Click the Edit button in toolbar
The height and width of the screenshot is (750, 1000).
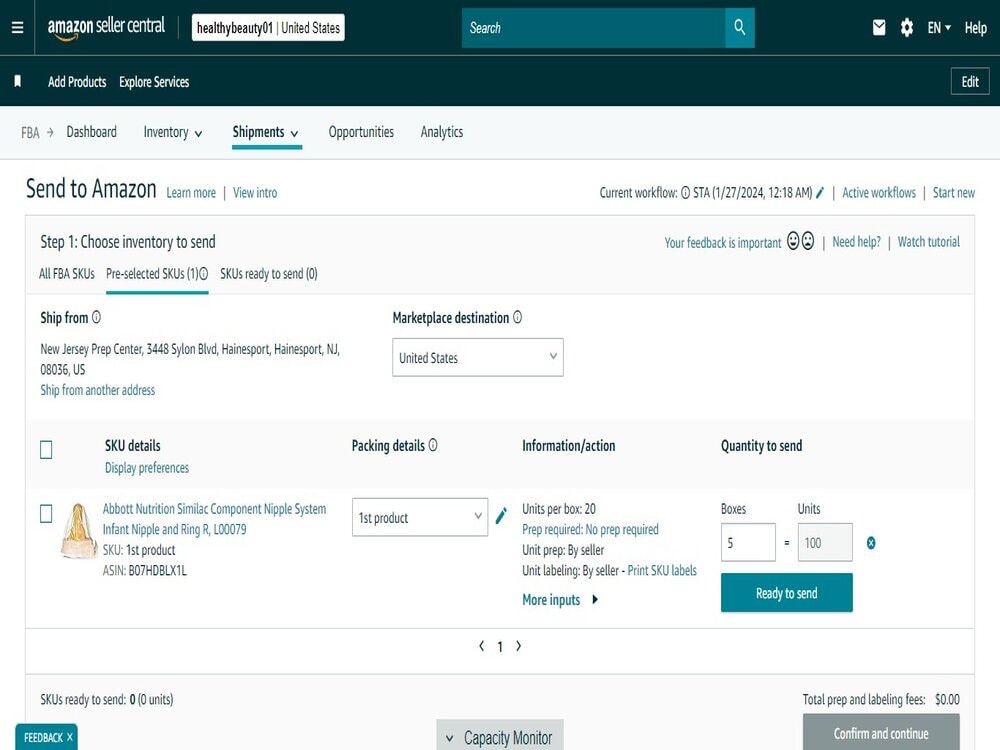point(970,81)
